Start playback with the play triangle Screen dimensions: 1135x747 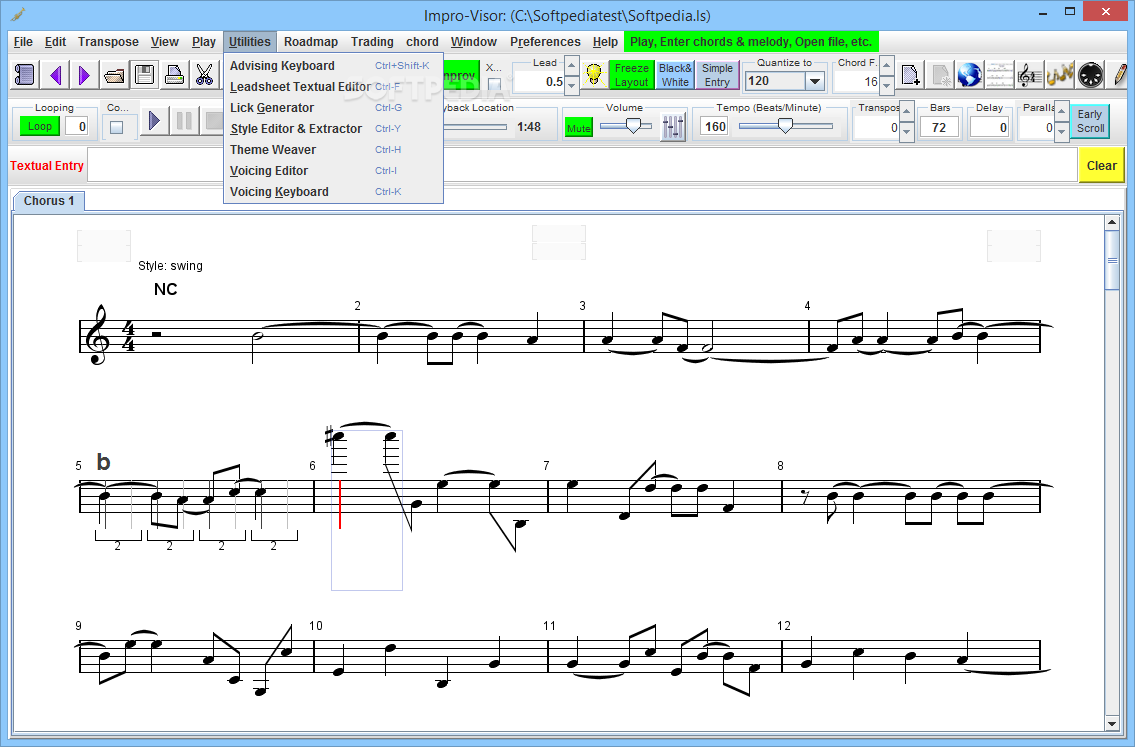coord(154,120)
